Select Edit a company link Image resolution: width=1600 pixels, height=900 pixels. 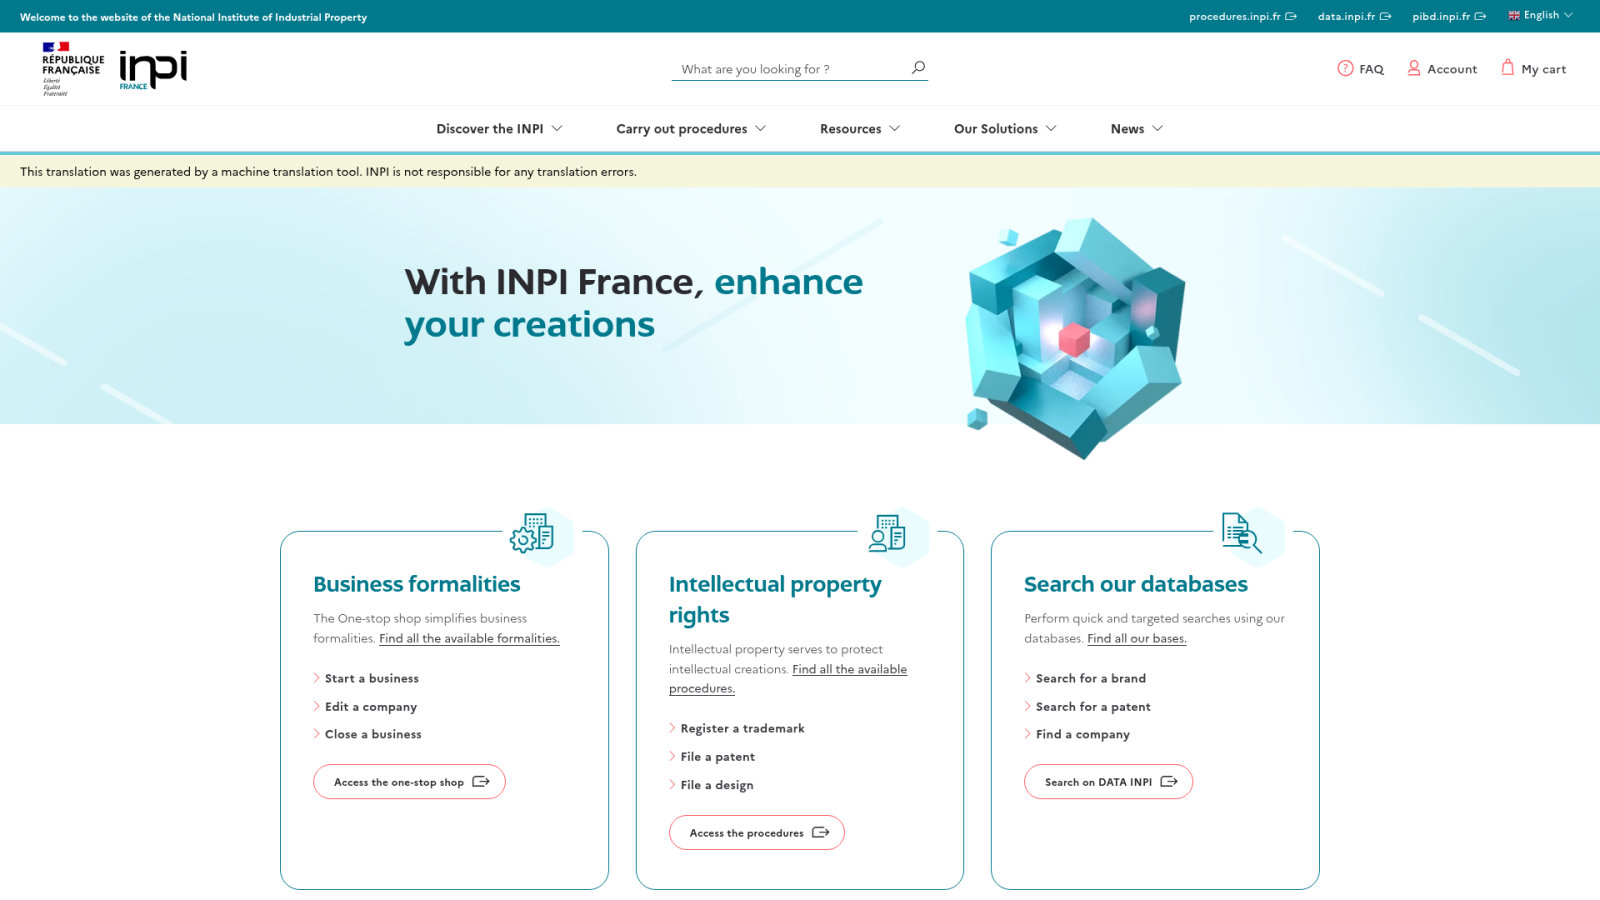[x=371, y=707]
